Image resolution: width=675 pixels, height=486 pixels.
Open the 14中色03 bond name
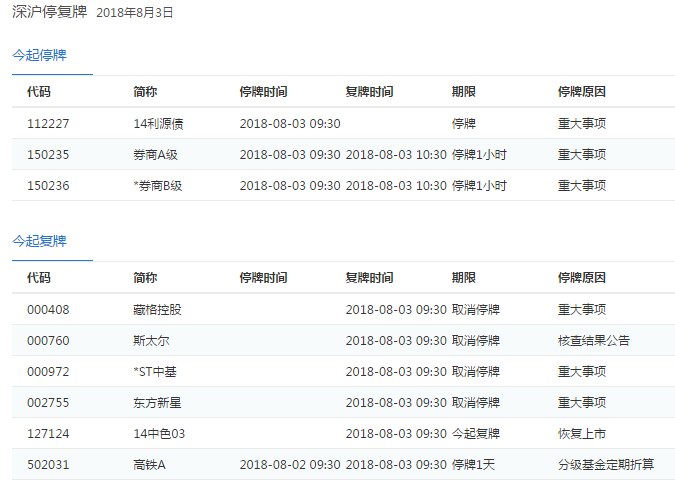pos(159,434)
